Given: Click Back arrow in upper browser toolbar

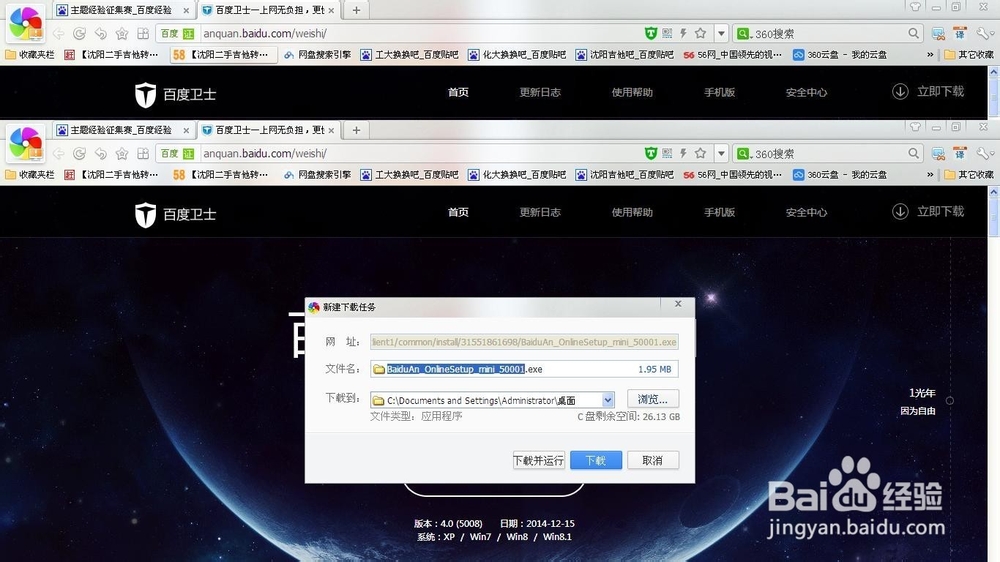Looking at the screenshot, I should coord(59,34).
